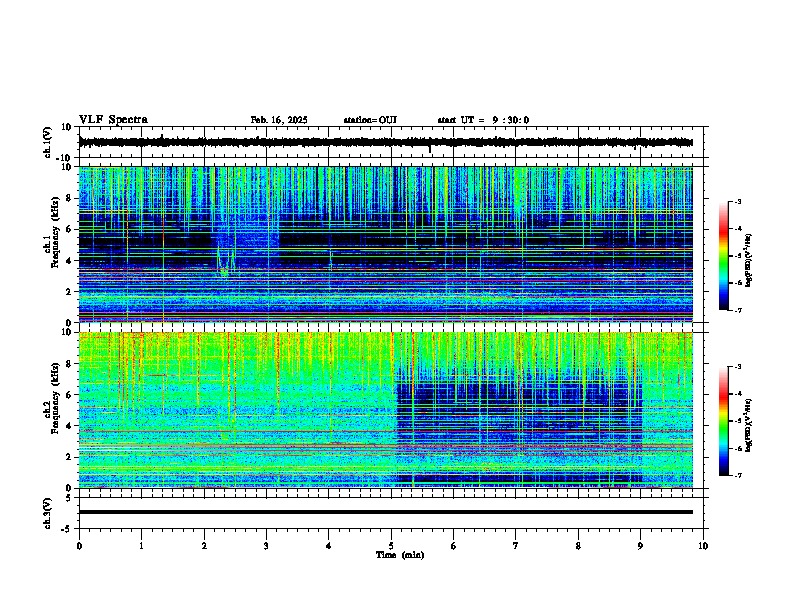Click time axis tick label "5"

pyautogui.click(x=391, y=546)
